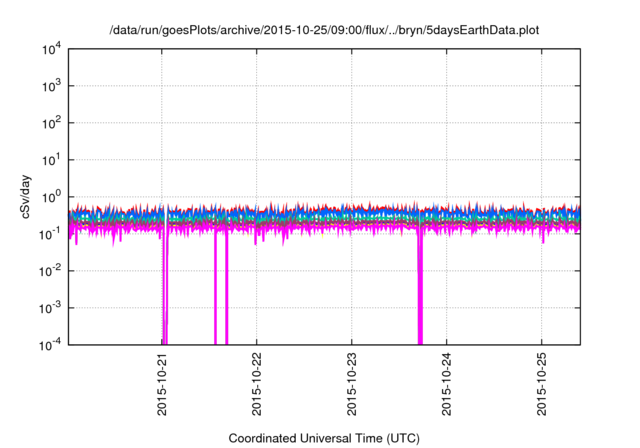This screenshot has width=640, height=448.
Task: Click the y-axis label 10^2
Action: tap(51, 123)
